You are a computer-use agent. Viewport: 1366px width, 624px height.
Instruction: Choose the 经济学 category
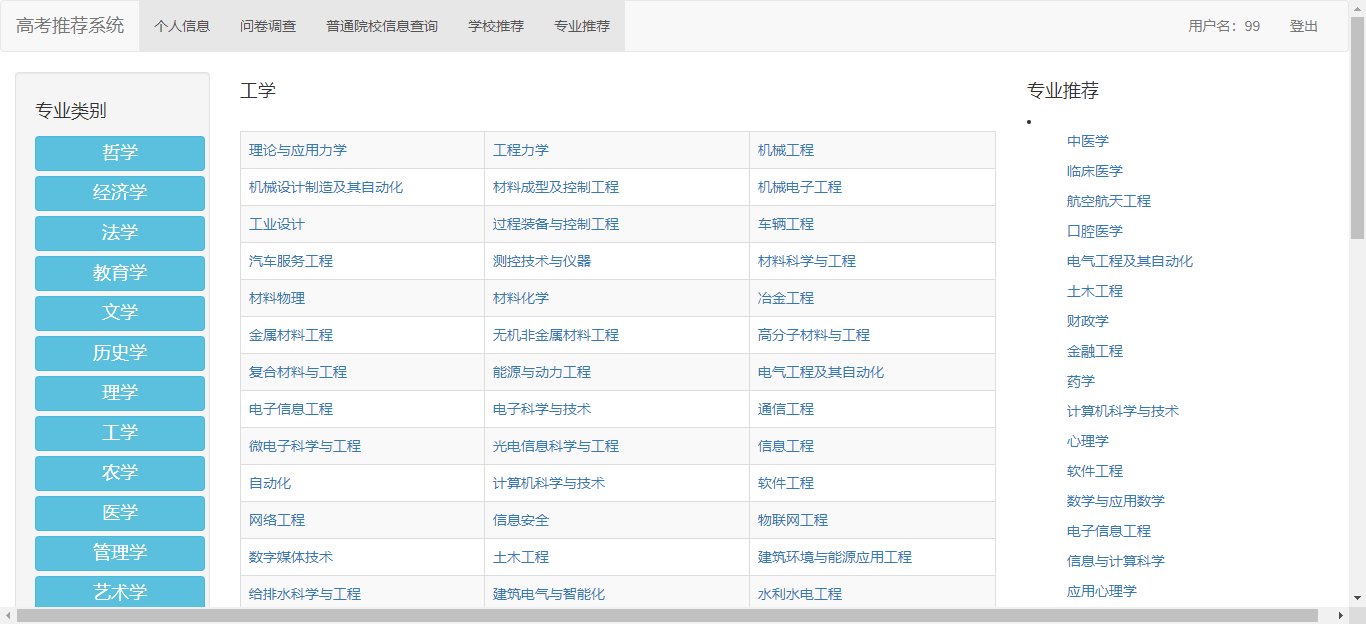point(120,193)
